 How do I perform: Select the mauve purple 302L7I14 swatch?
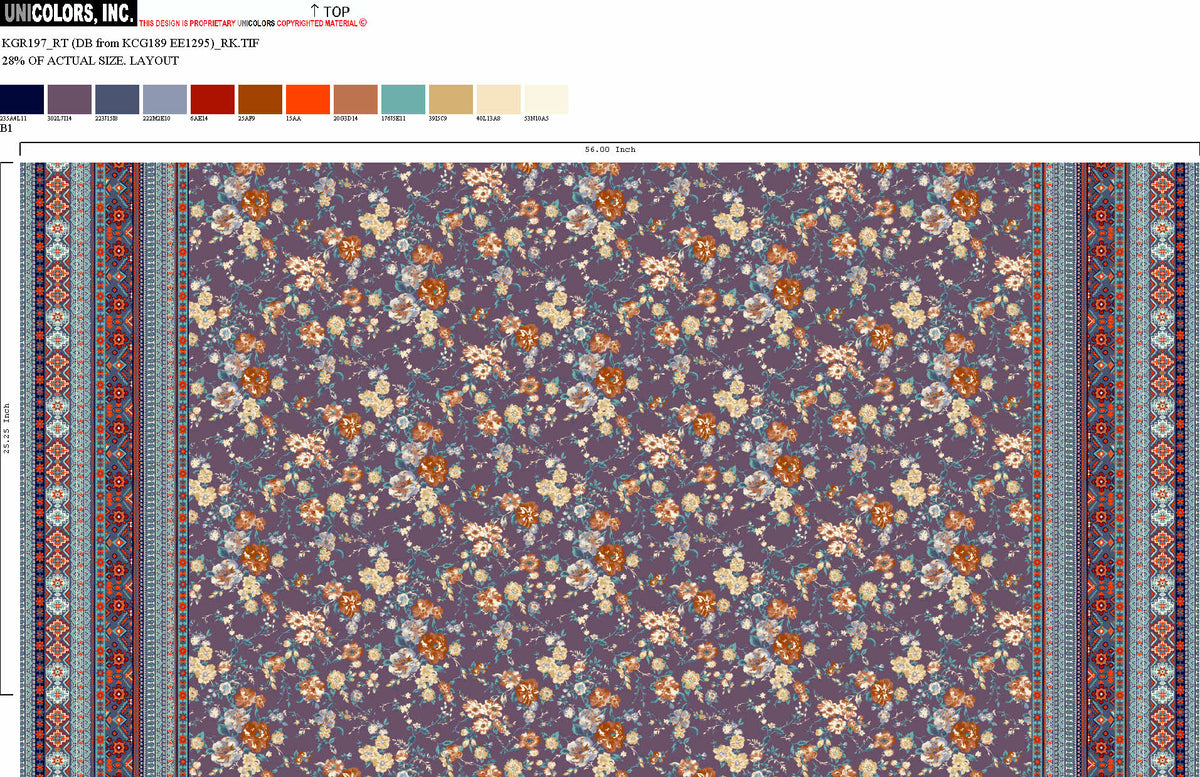coord(69,99)
